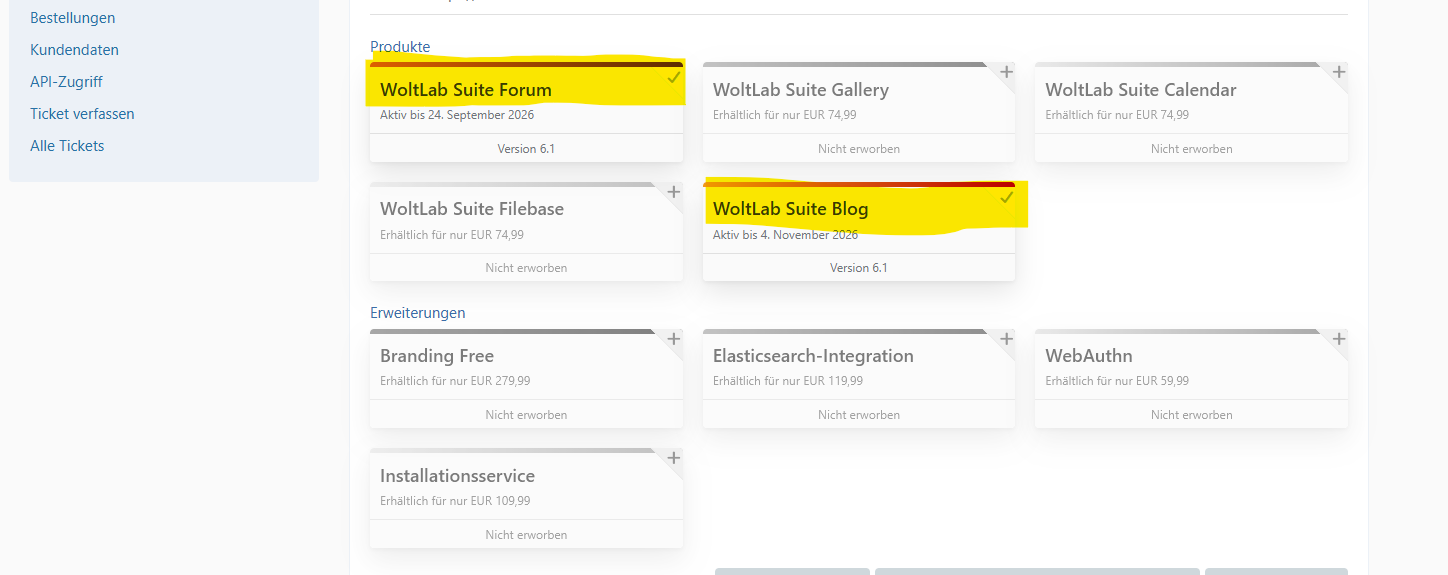The image size is (1448, 575).
Task: Click plus icon on WebAuthn card
Action: [1338, 339]
